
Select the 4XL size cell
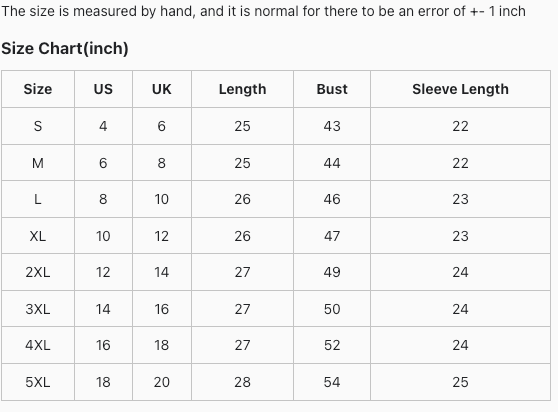(x=38, y=345)
